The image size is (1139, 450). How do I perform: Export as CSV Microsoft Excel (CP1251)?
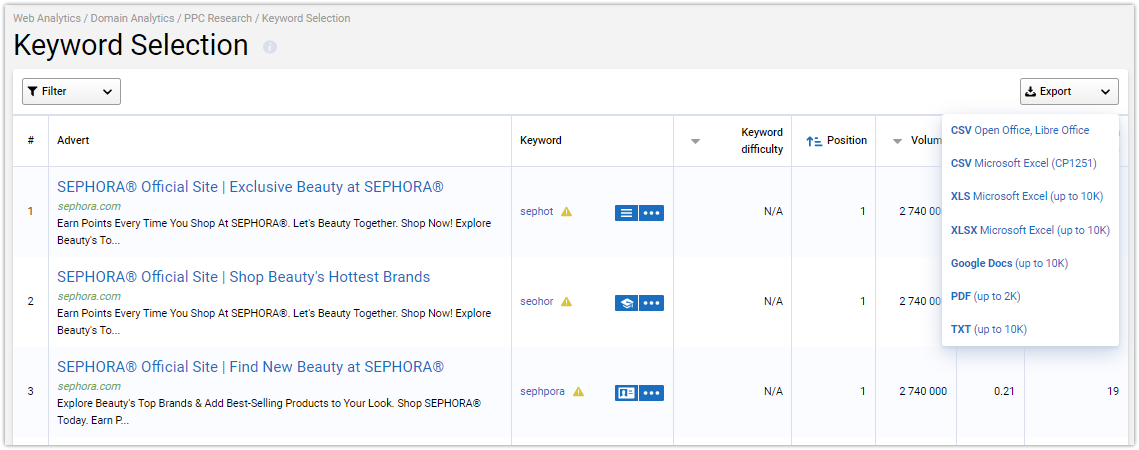pyautogui.click(x=1024, y=164)
